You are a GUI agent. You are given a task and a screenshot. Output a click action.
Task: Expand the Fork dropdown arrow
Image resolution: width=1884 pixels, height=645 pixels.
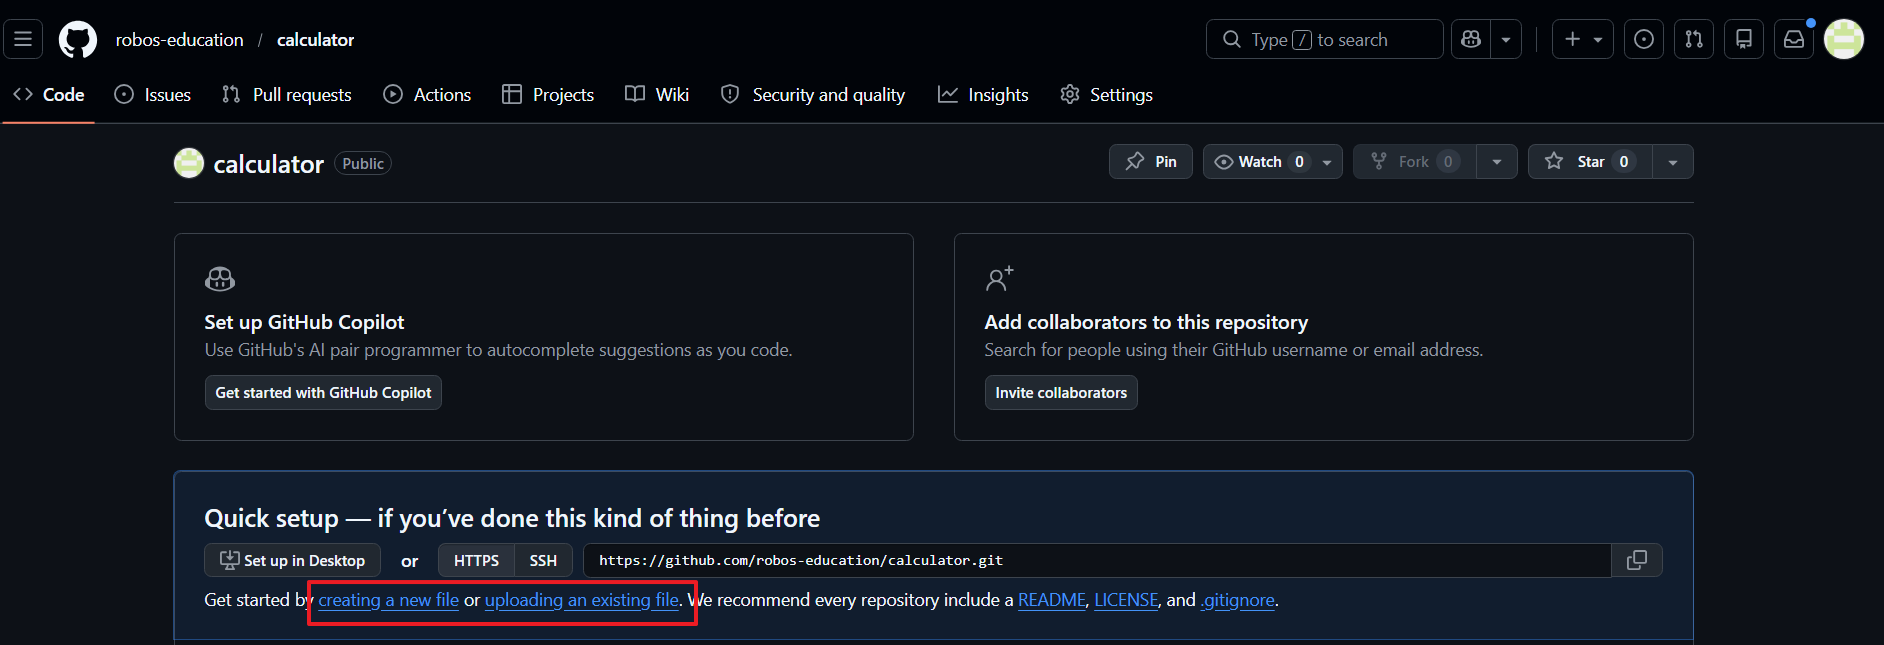click(x=1497, y=162)
